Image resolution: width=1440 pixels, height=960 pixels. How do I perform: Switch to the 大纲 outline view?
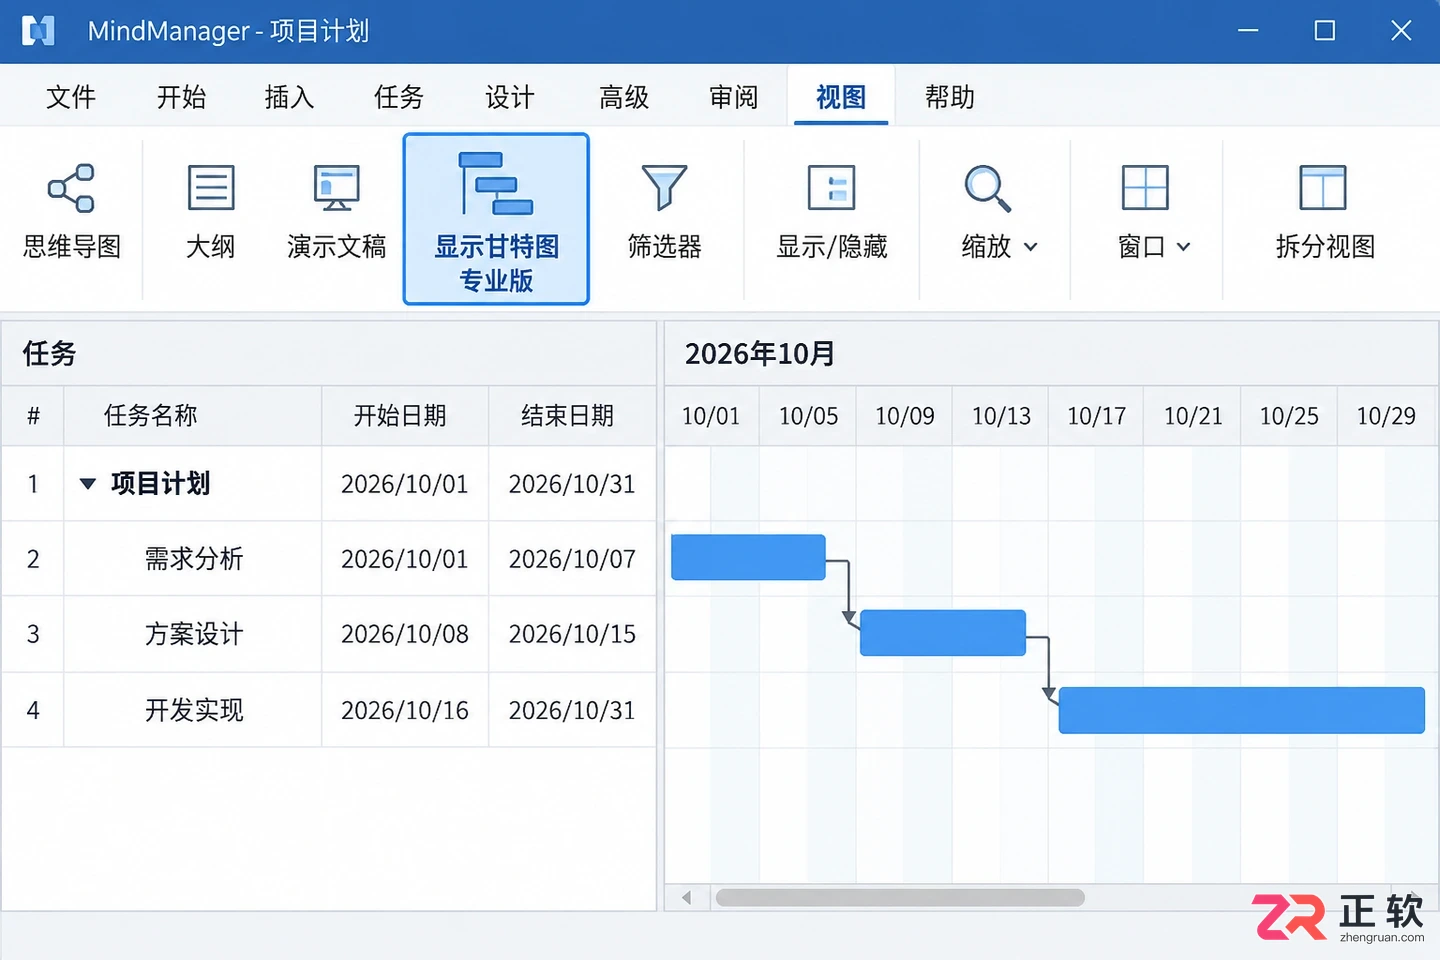coord(211,214)
